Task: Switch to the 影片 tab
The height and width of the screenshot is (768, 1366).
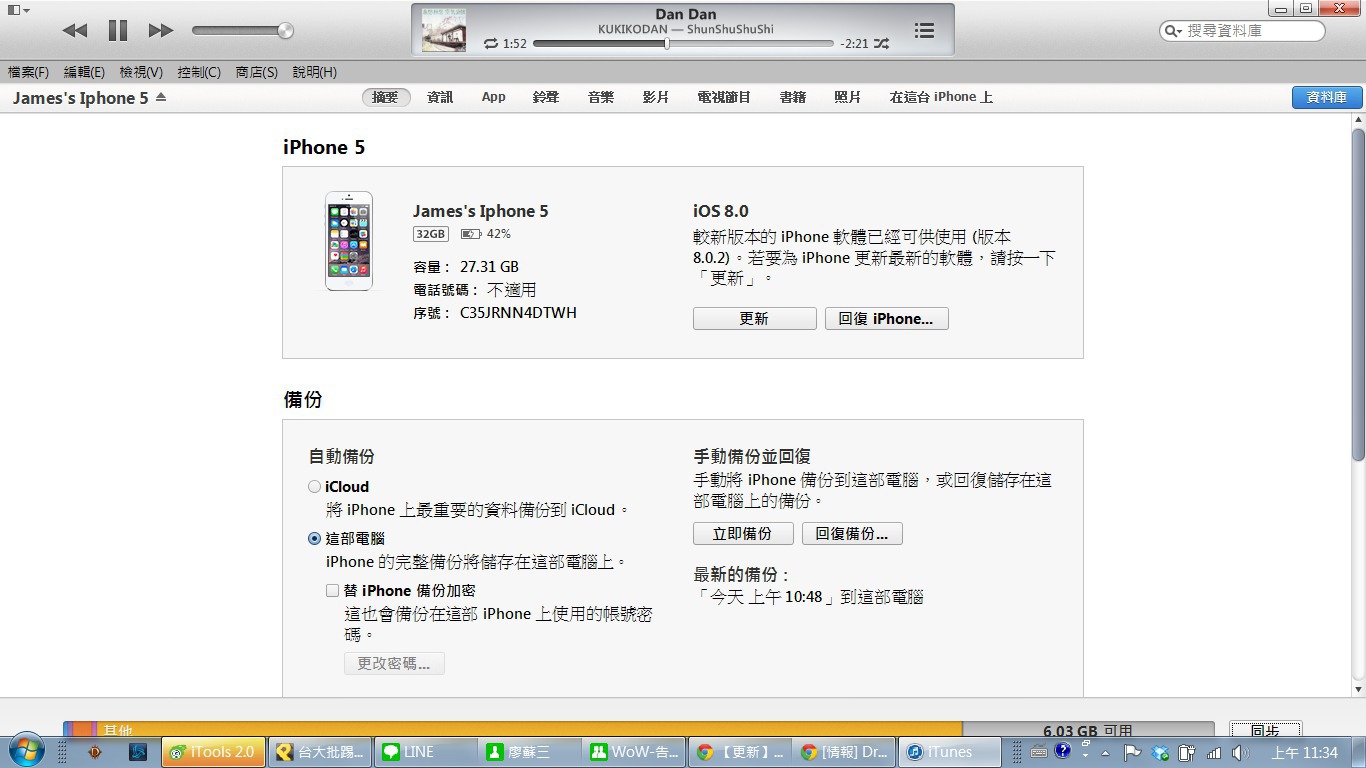Action: click(x=656, y=97)
